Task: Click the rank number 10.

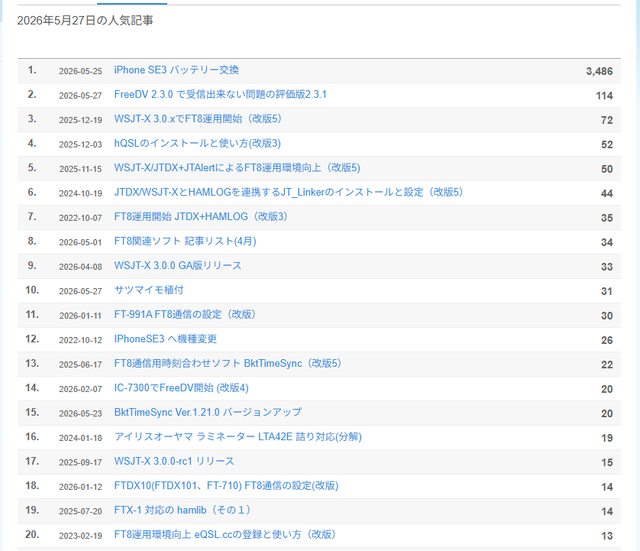Action: click(x=32, y=290)
